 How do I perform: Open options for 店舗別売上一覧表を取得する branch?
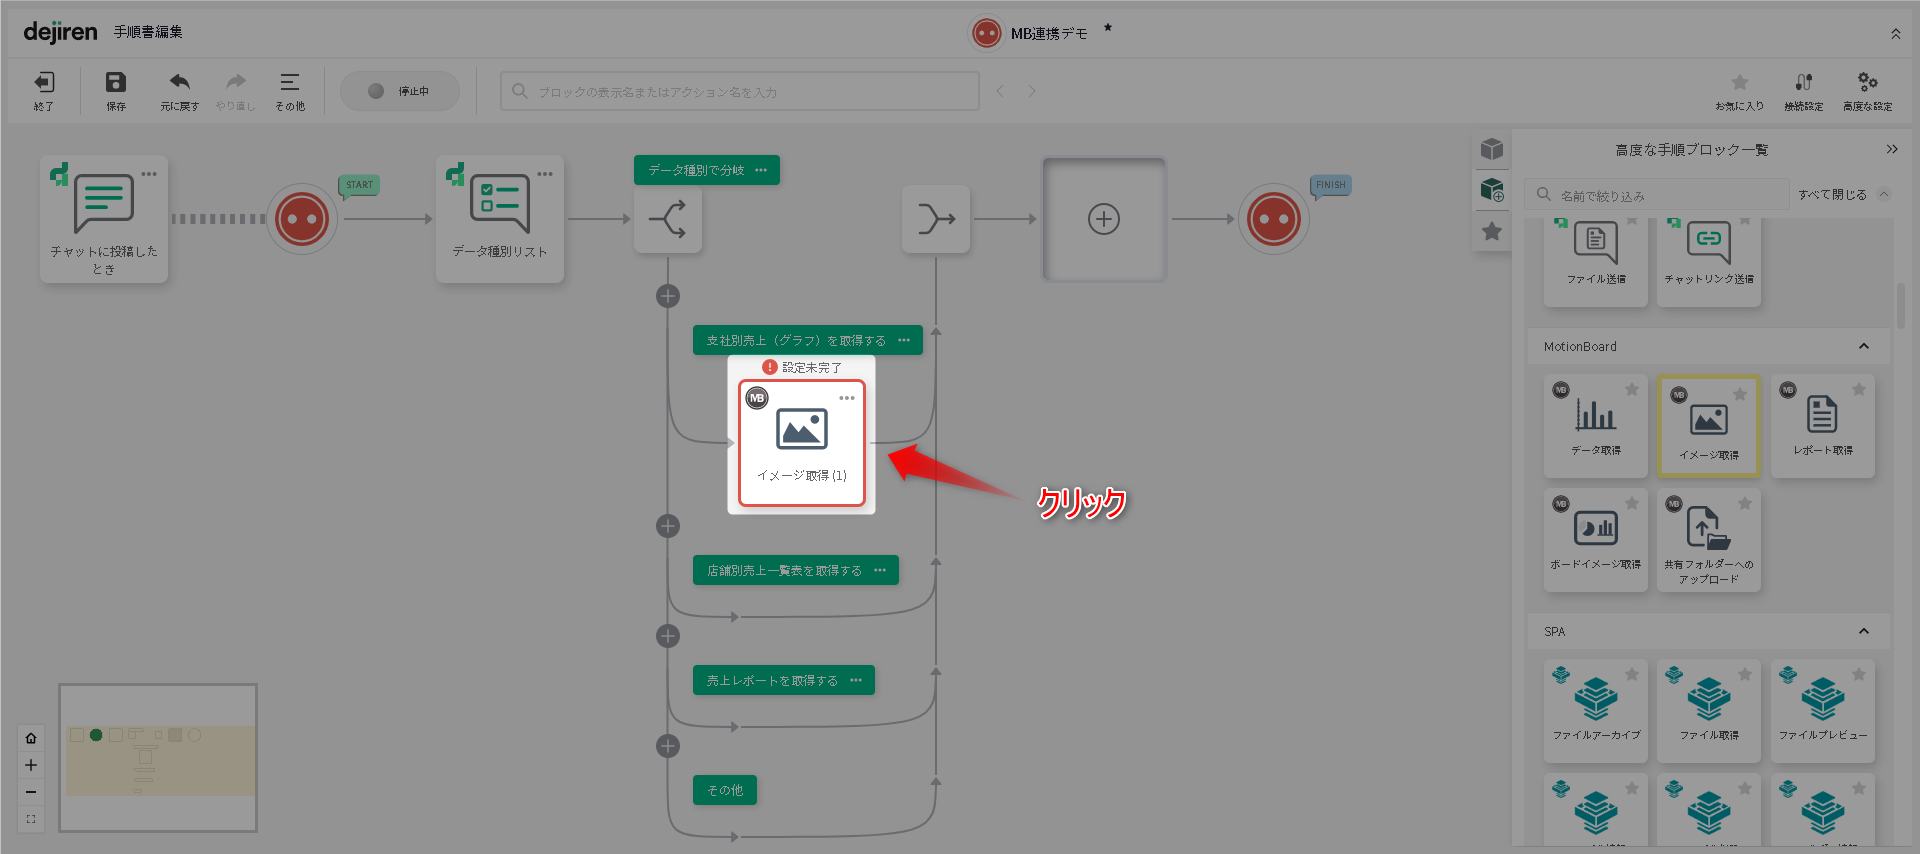[x=880, y=570]
